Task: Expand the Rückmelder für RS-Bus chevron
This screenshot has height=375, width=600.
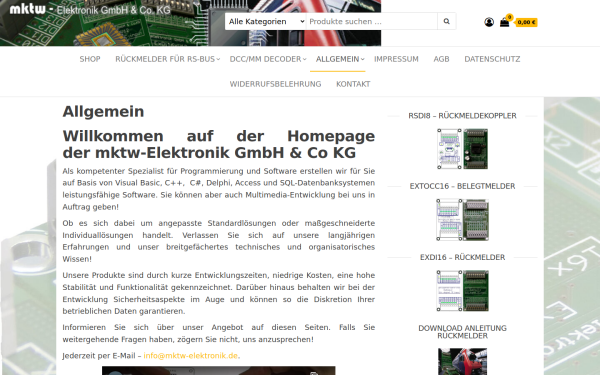Action: [x=218, y=59]
